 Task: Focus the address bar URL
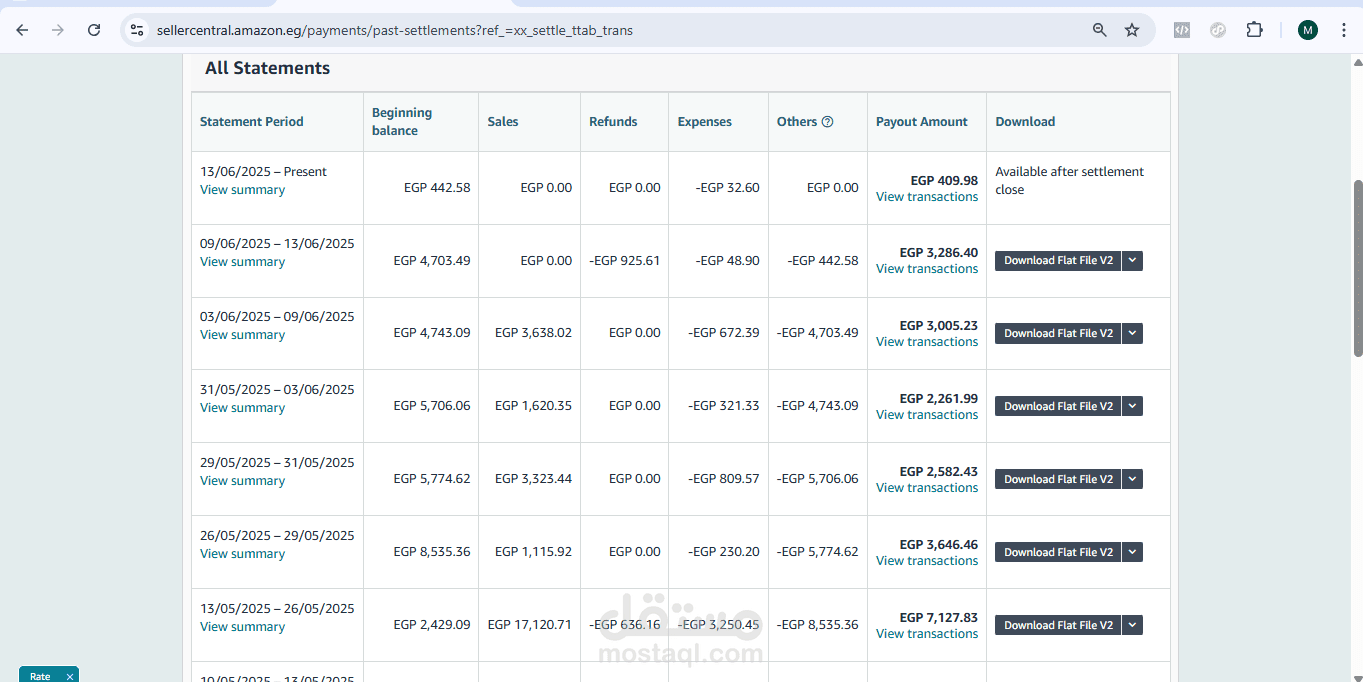click(395, 30)
